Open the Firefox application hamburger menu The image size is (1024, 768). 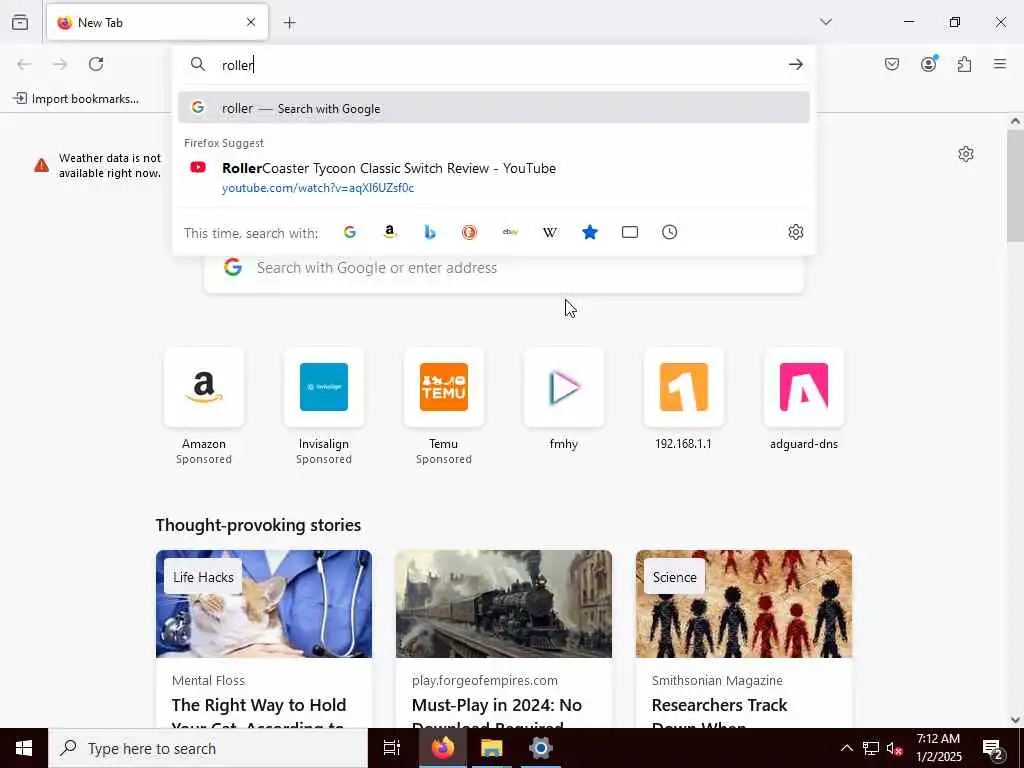click(1000, 64)
